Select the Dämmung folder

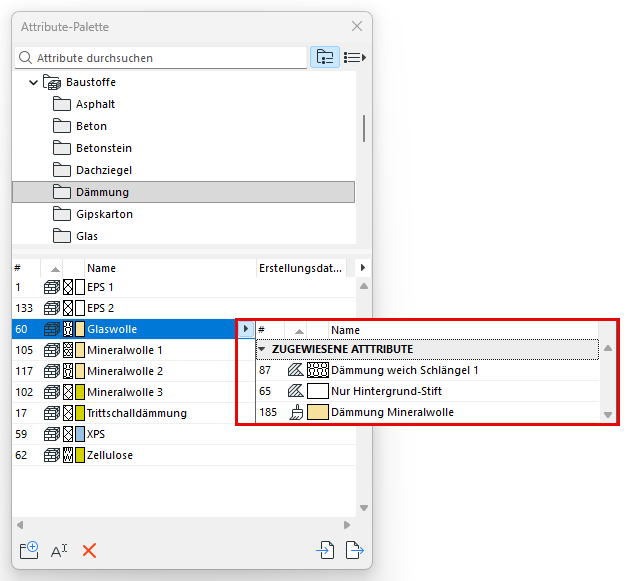click(x=183, y=192)
